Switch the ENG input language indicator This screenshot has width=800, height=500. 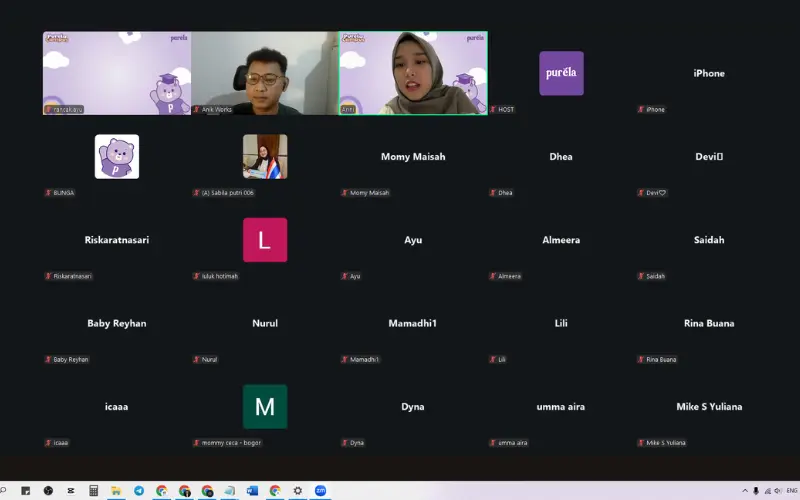[792, 491]
